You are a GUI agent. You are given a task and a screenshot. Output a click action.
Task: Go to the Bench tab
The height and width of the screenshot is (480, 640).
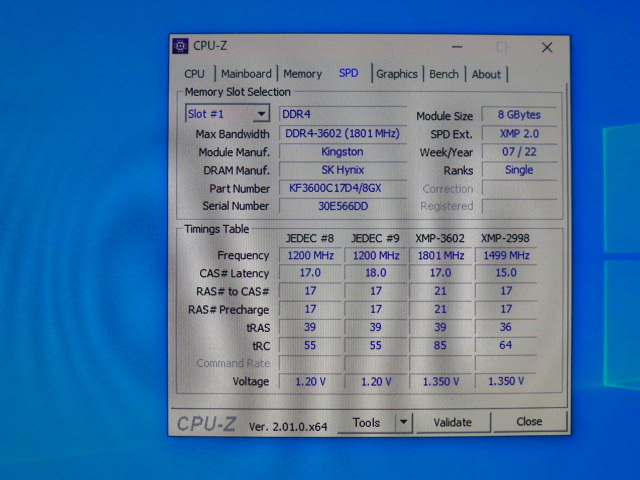pyautogui.click(x=444, y=74)
